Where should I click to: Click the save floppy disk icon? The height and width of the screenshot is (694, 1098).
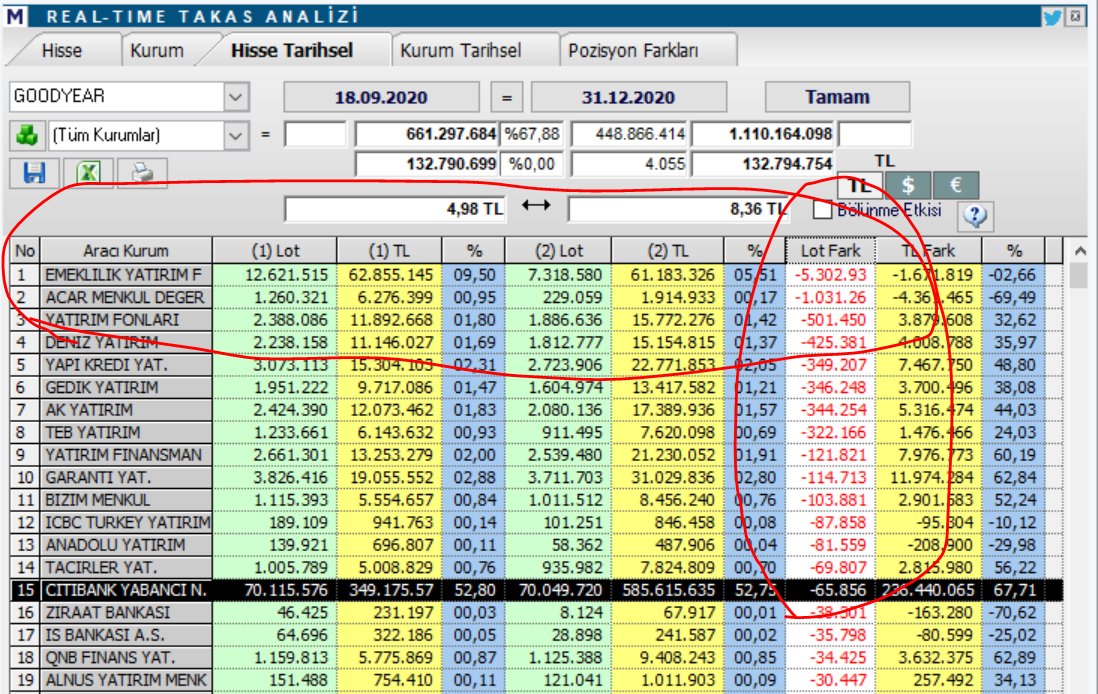coord(34,172)
